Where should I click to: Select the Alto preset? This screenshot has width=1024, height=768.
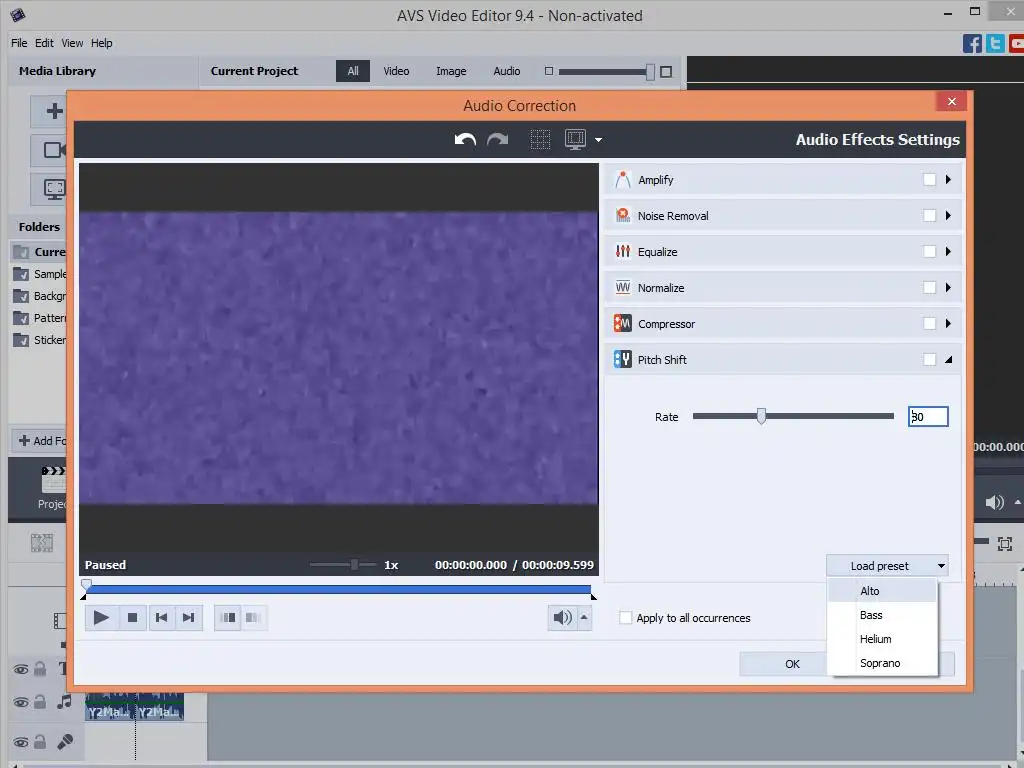point(882,591)
